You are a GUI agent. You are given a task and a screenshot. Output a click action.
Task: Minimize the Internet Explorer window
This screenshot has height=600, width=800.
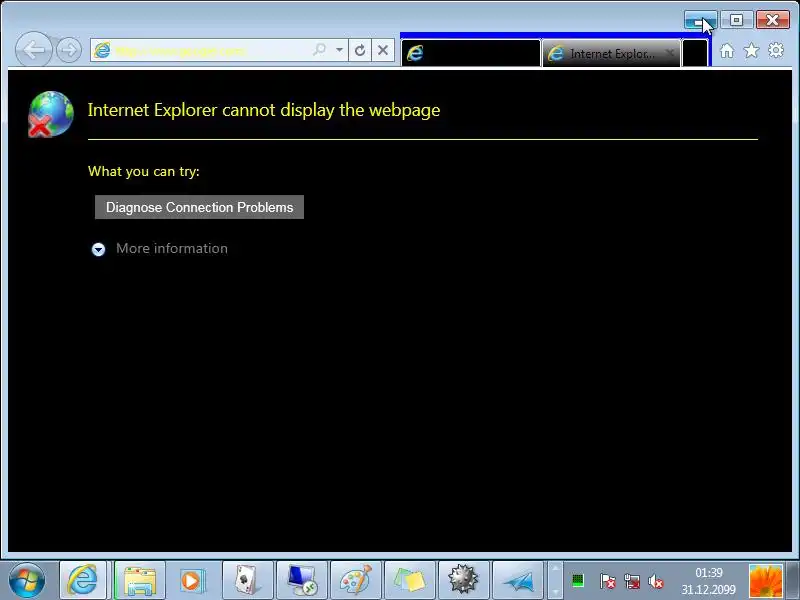(701, 20)
